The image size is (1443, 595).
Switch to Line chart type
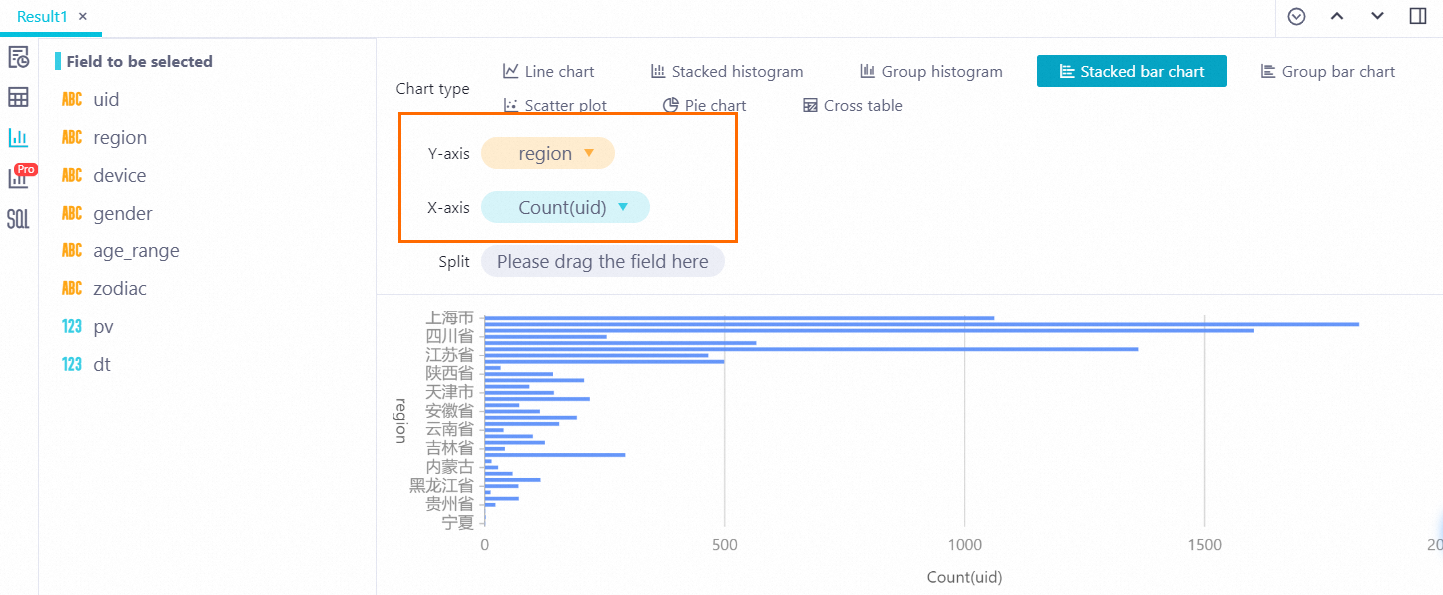[548, 71]
